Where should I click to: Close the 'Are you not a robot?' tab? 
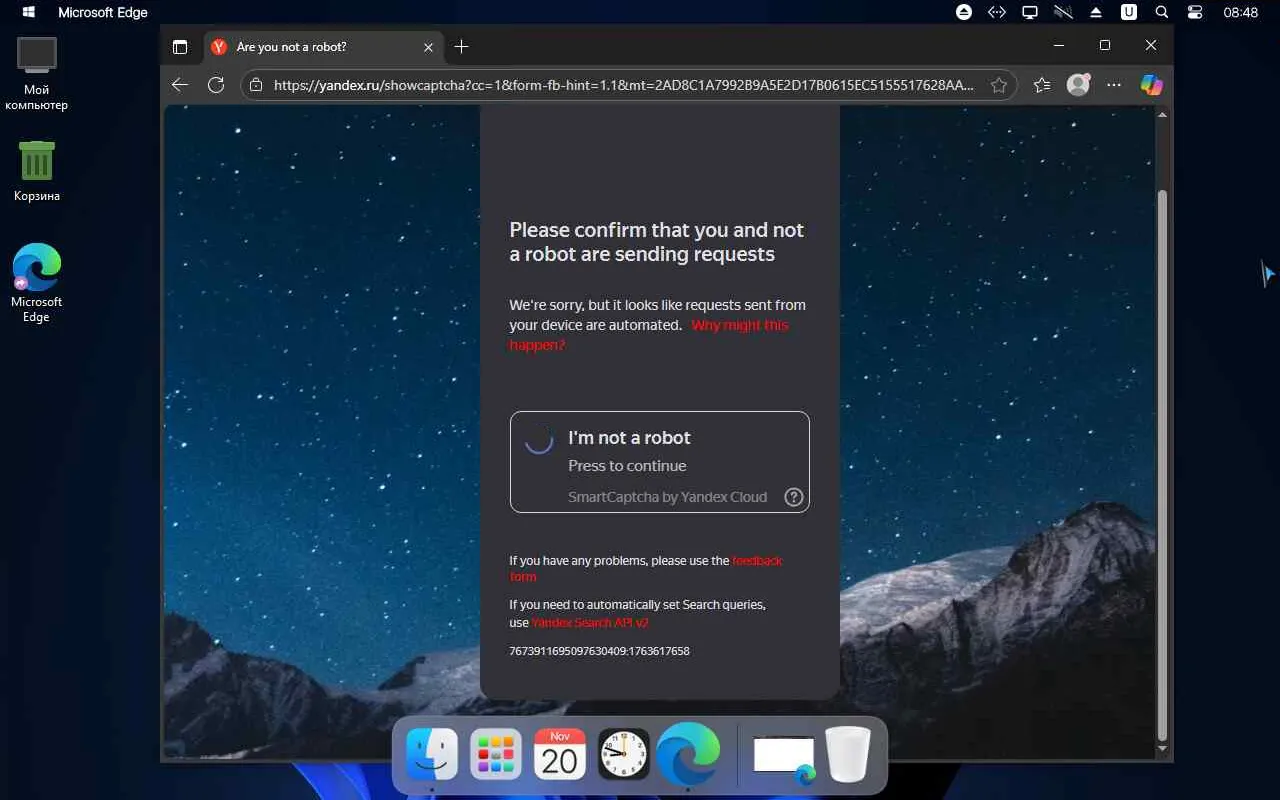click(429, 47)
